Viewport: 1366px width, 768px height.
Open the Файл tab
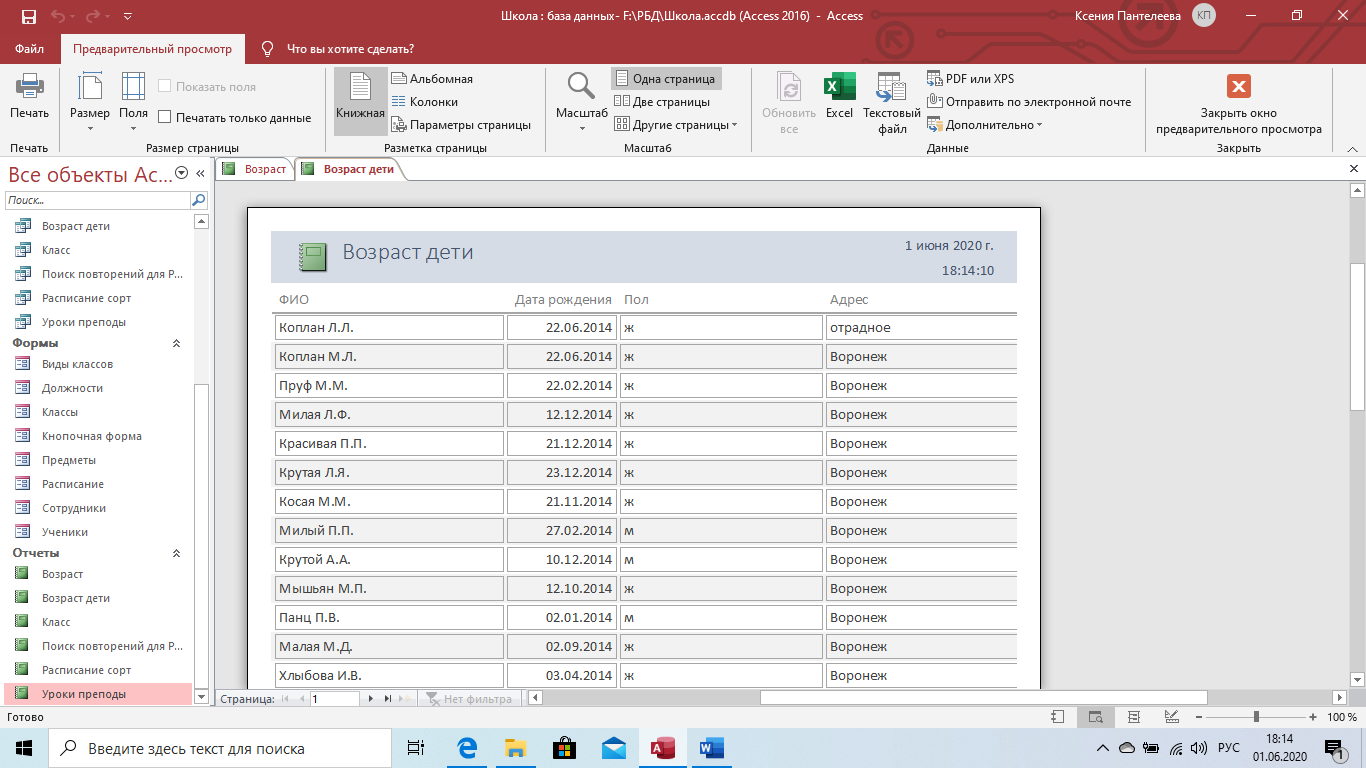coord(29,48)
